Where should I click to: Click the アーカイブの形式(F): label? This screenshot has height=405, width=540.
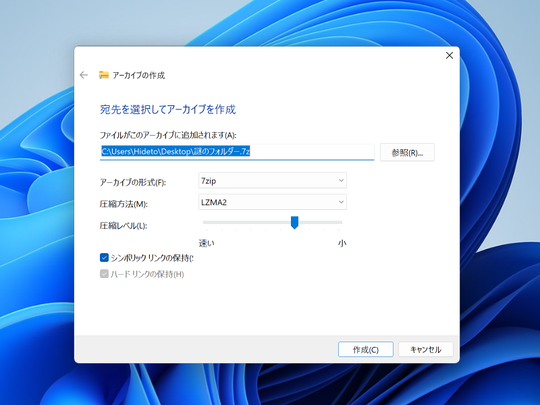(133, 182)
